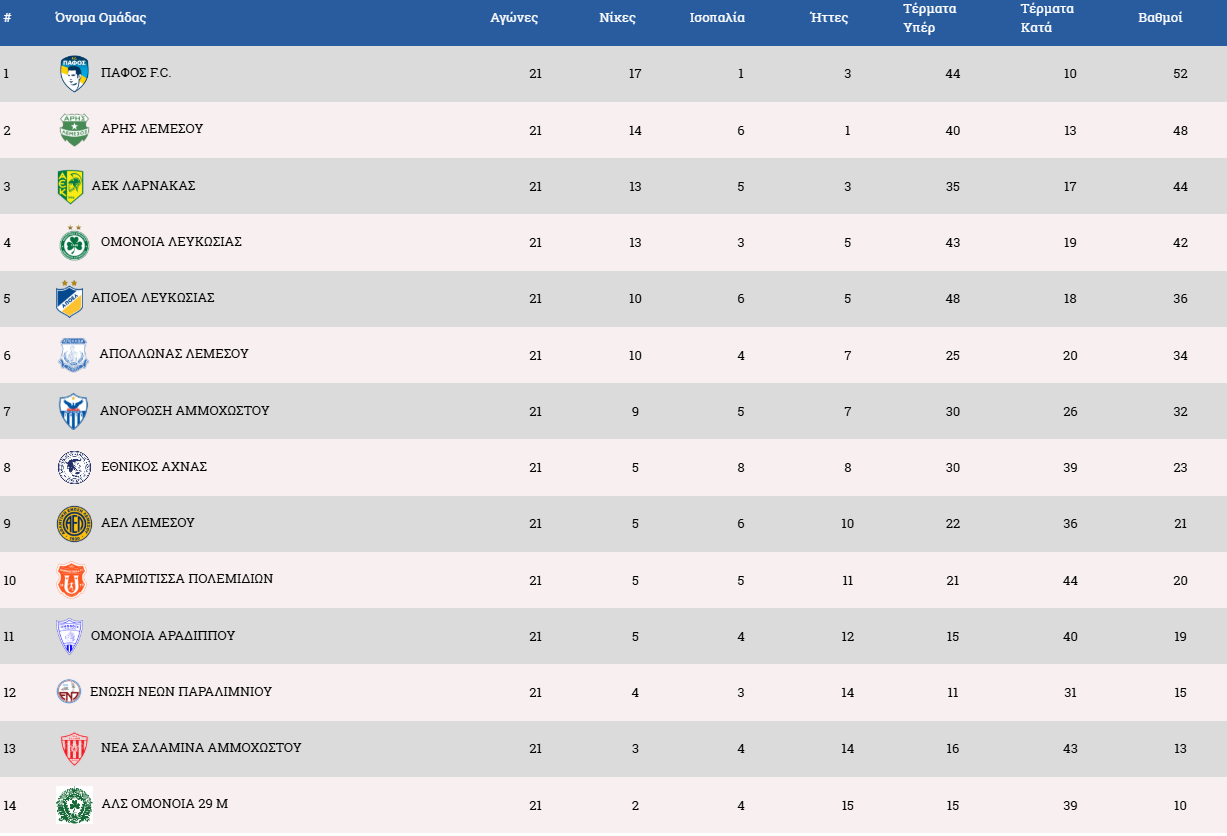Open the ΟΜΟΝΟΙΑ ΑΡΑΔΙΠΠΟΥ team name link
The width and height of the screenshot is (1227, 836).
[163, 636]
